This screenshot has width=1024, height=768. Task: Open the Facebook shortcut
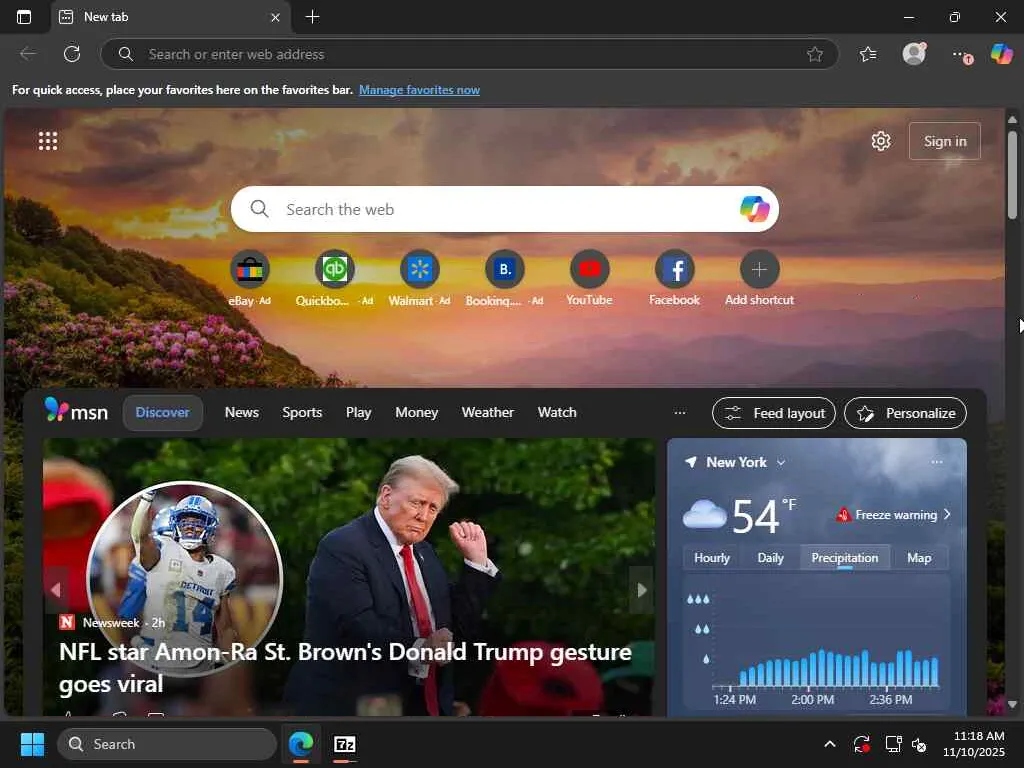tap(675, 269)
